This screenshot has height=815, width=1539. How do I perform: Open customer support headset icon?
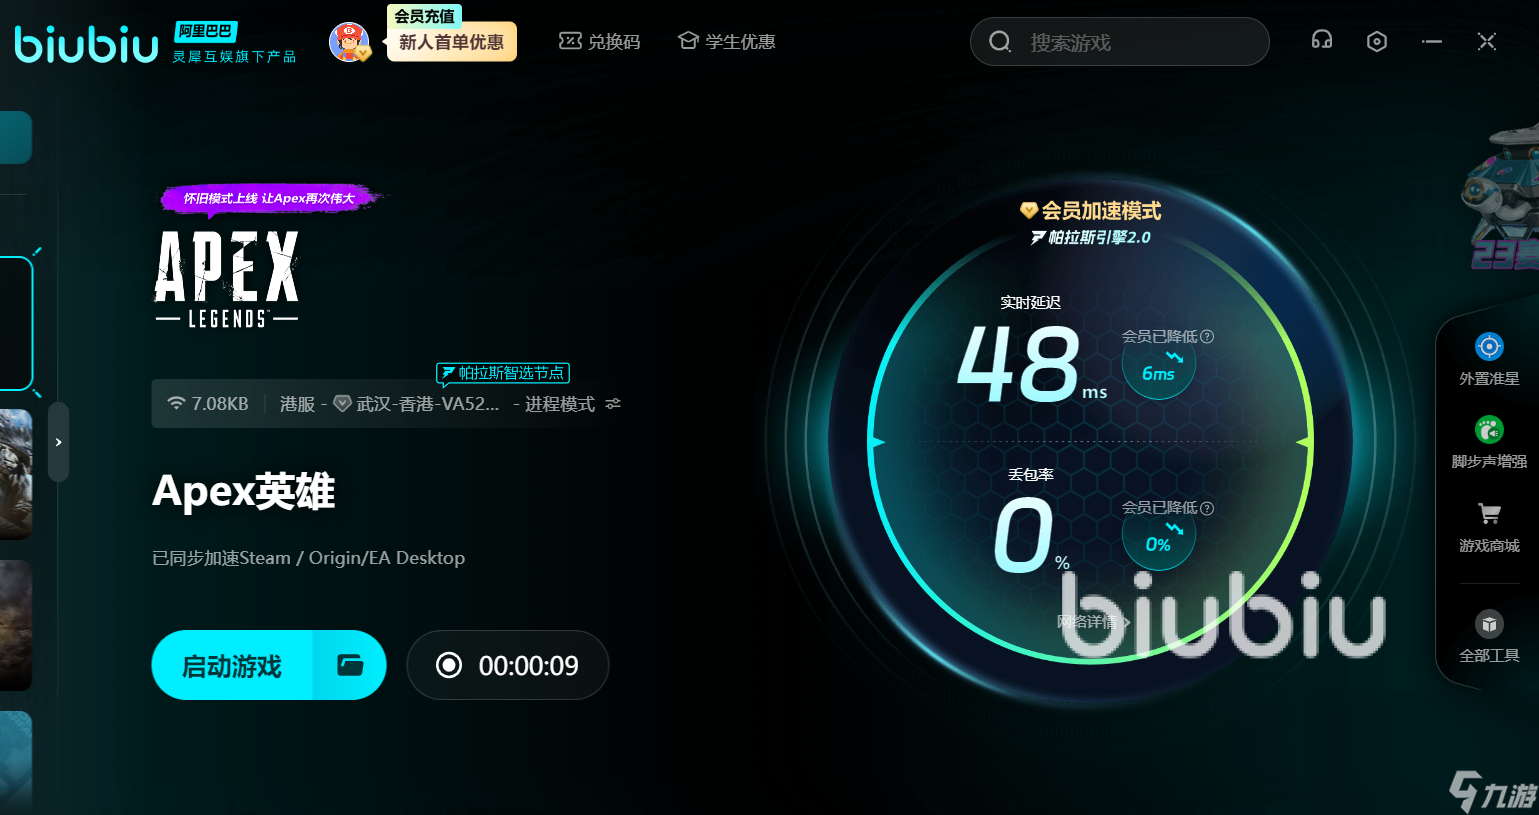click(1322, 40)
